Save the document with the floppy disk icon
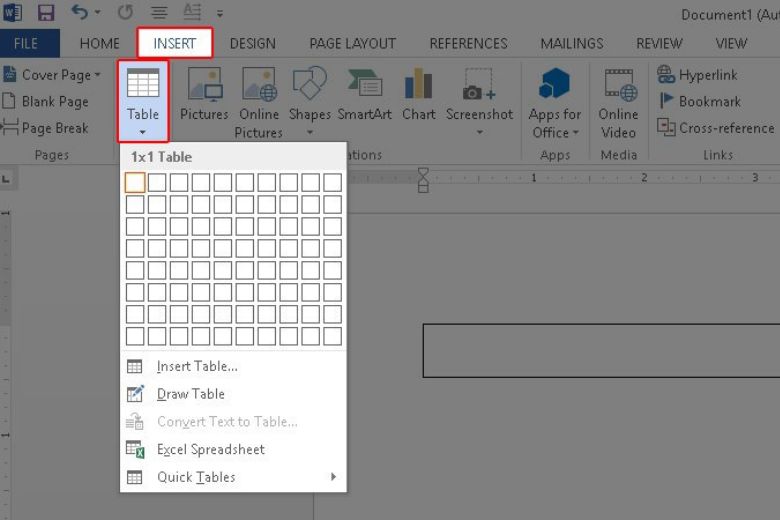The image size is (780, 520). tap(46, 12)
